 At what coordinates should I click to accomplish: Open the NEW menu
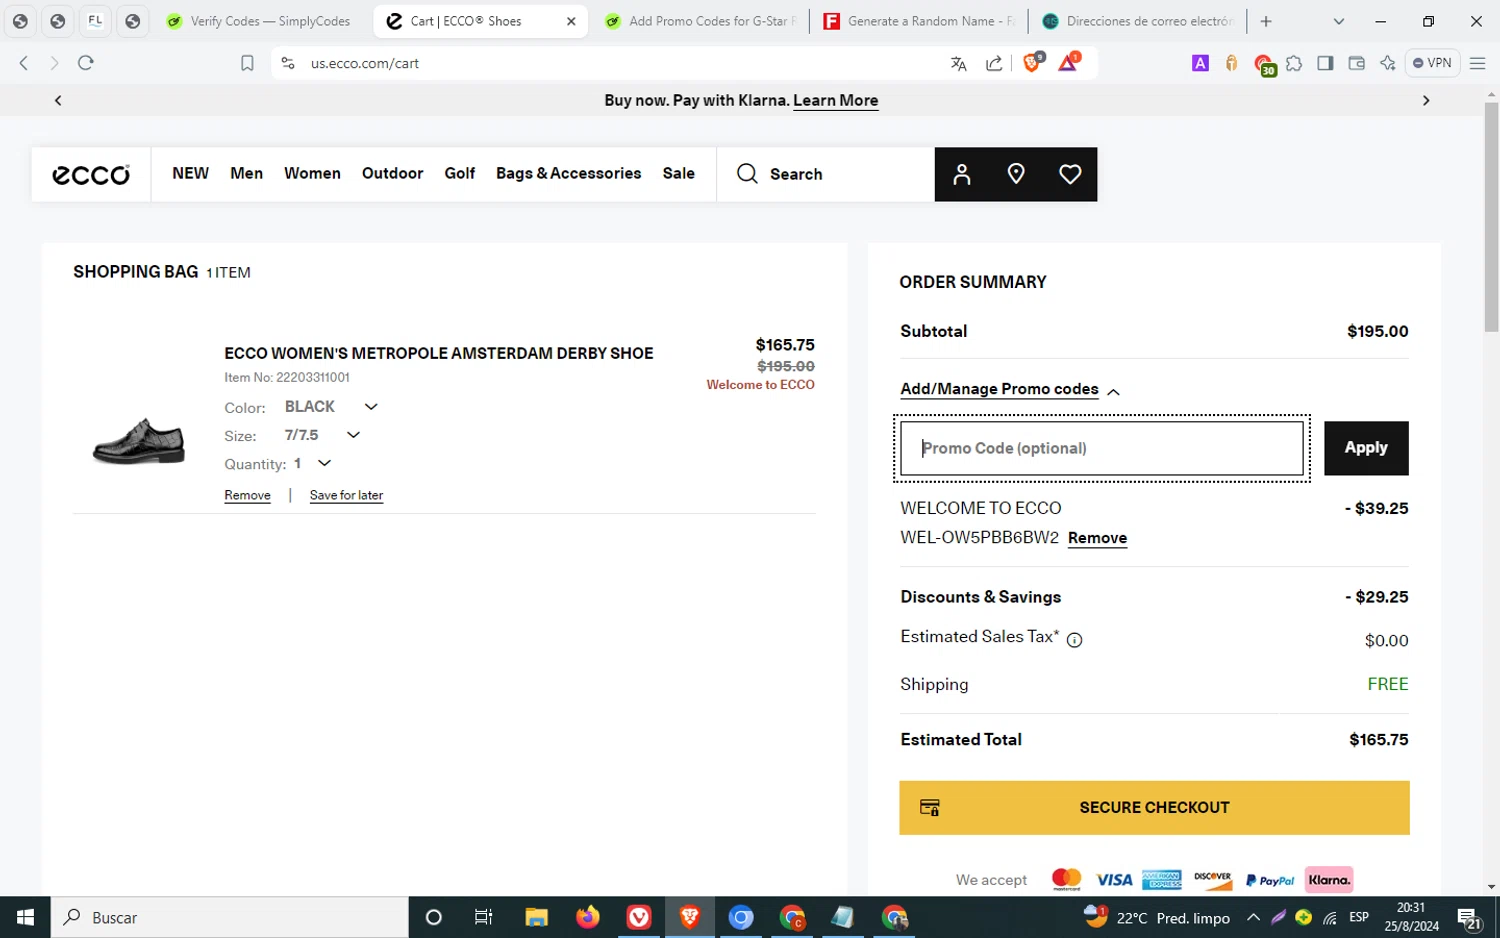point(190,173)
